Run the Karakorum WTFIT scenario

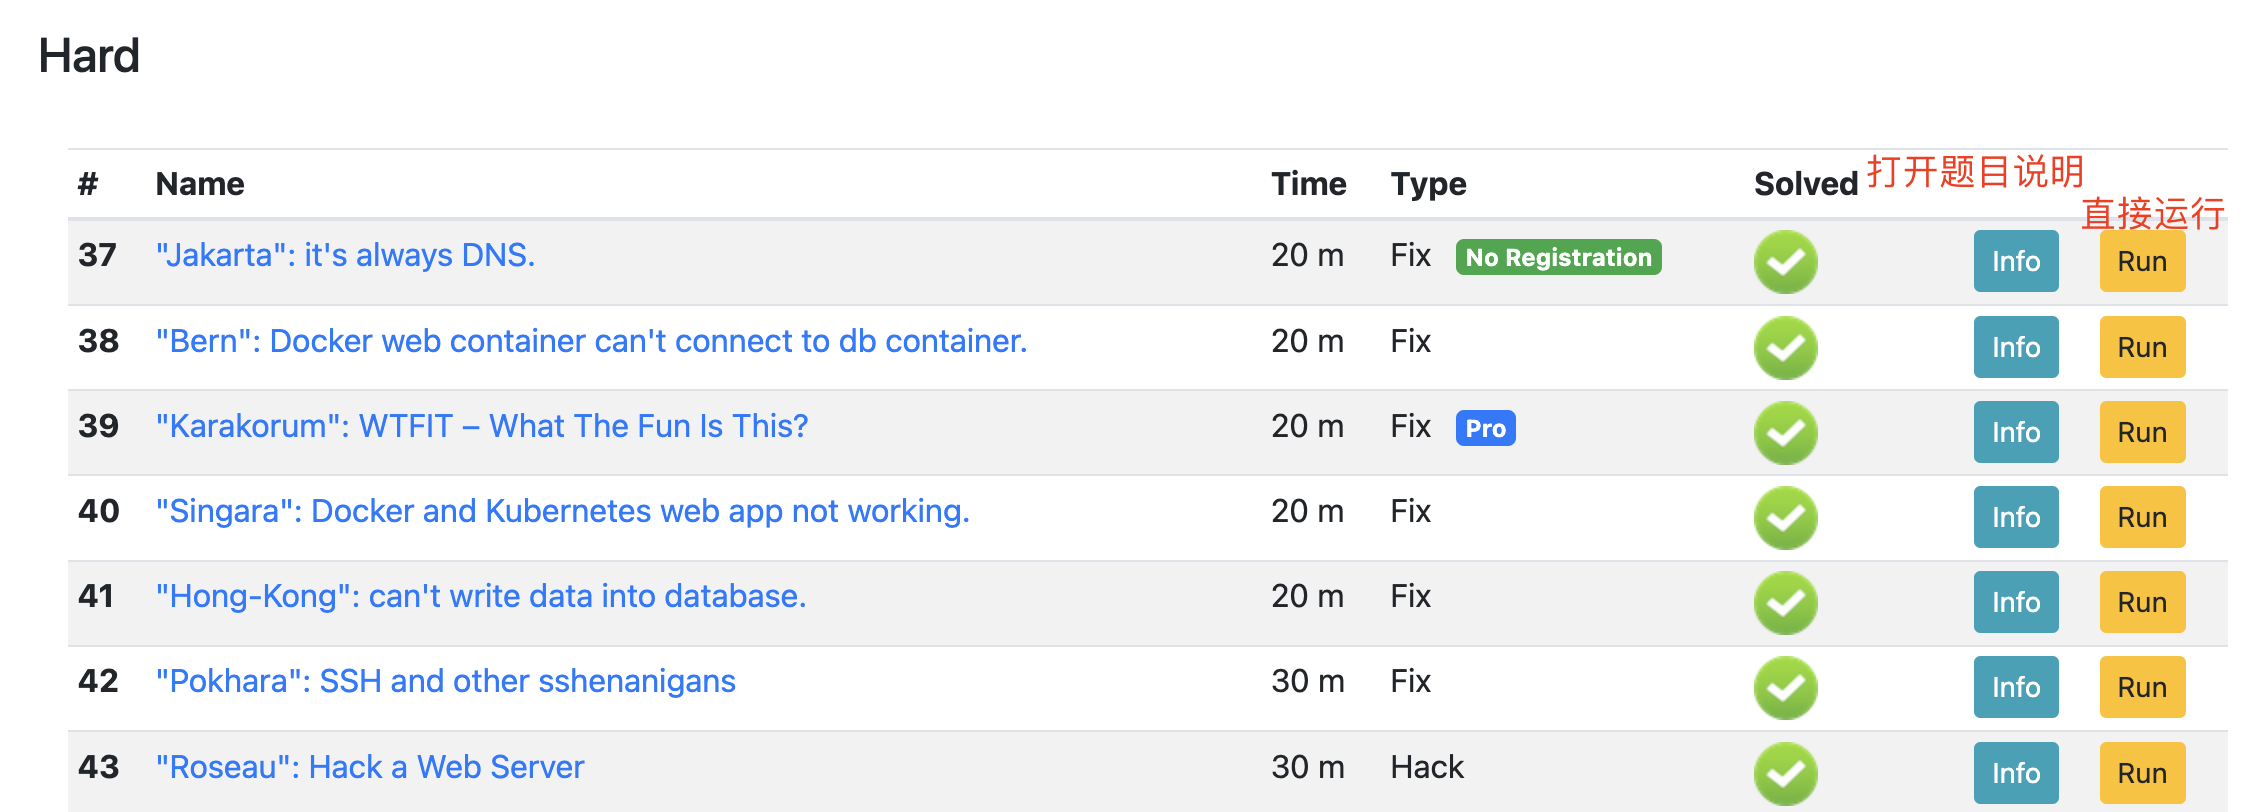pyautogui.click(x=2142, y=432)
